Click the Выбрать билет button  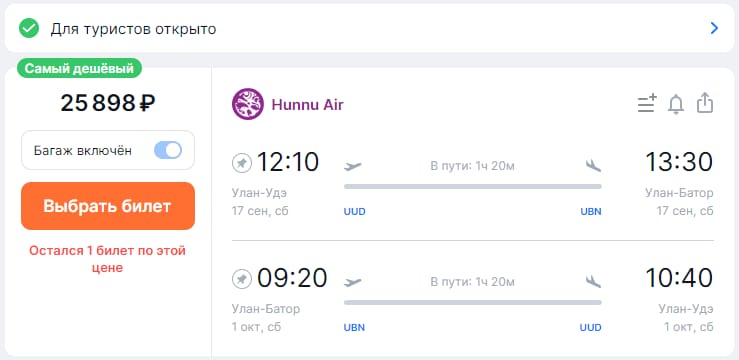click(108, 206)
